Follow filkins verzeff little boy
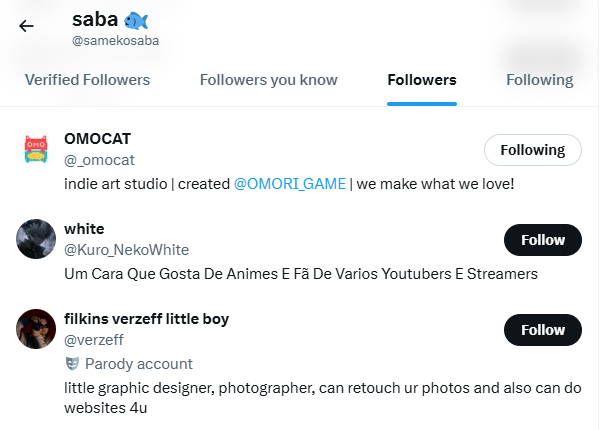Image resolution: width=601 pixels, height=430 pixels. click(x=543, y=330)
